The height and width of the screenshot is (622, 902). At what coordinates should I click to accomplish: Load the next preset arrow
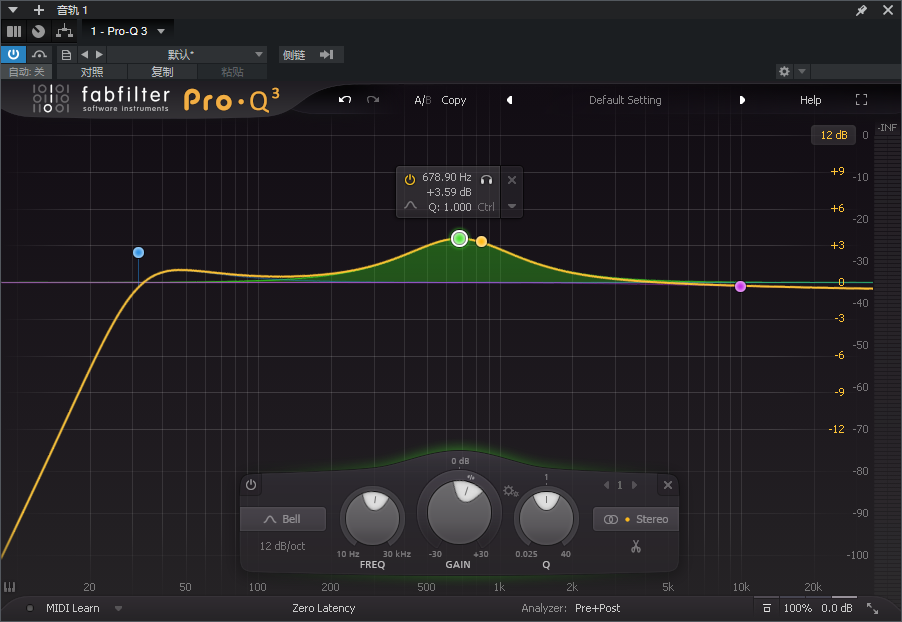click(742, 100)
